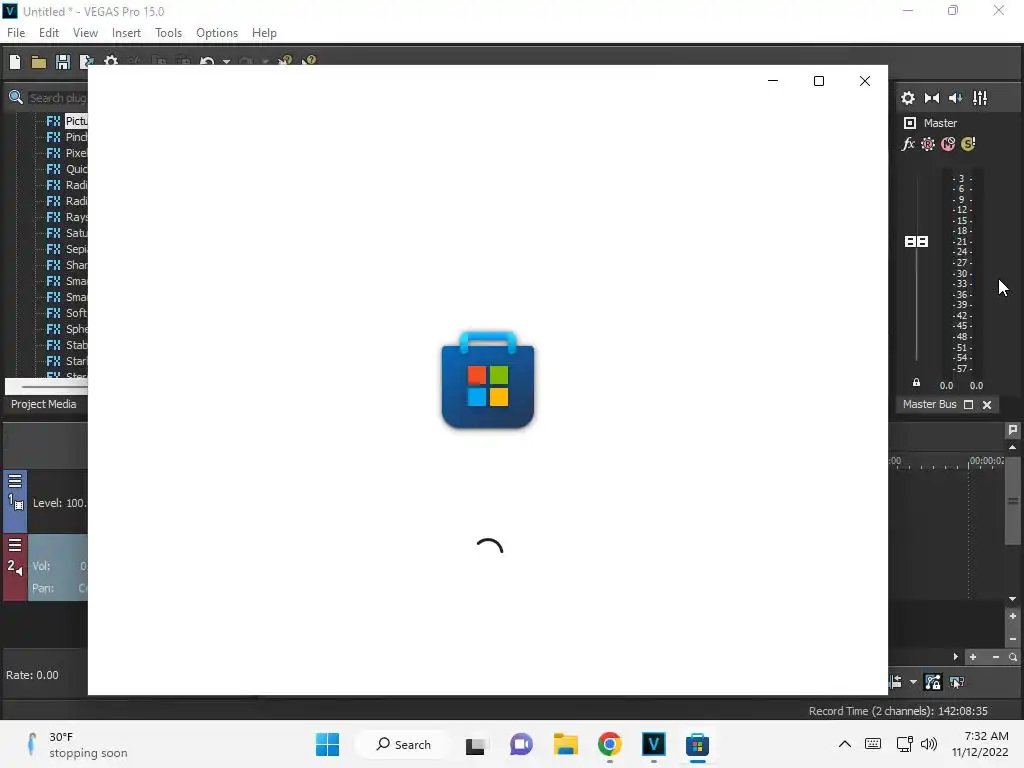
Task: Undo the last action
Action: 207,61
